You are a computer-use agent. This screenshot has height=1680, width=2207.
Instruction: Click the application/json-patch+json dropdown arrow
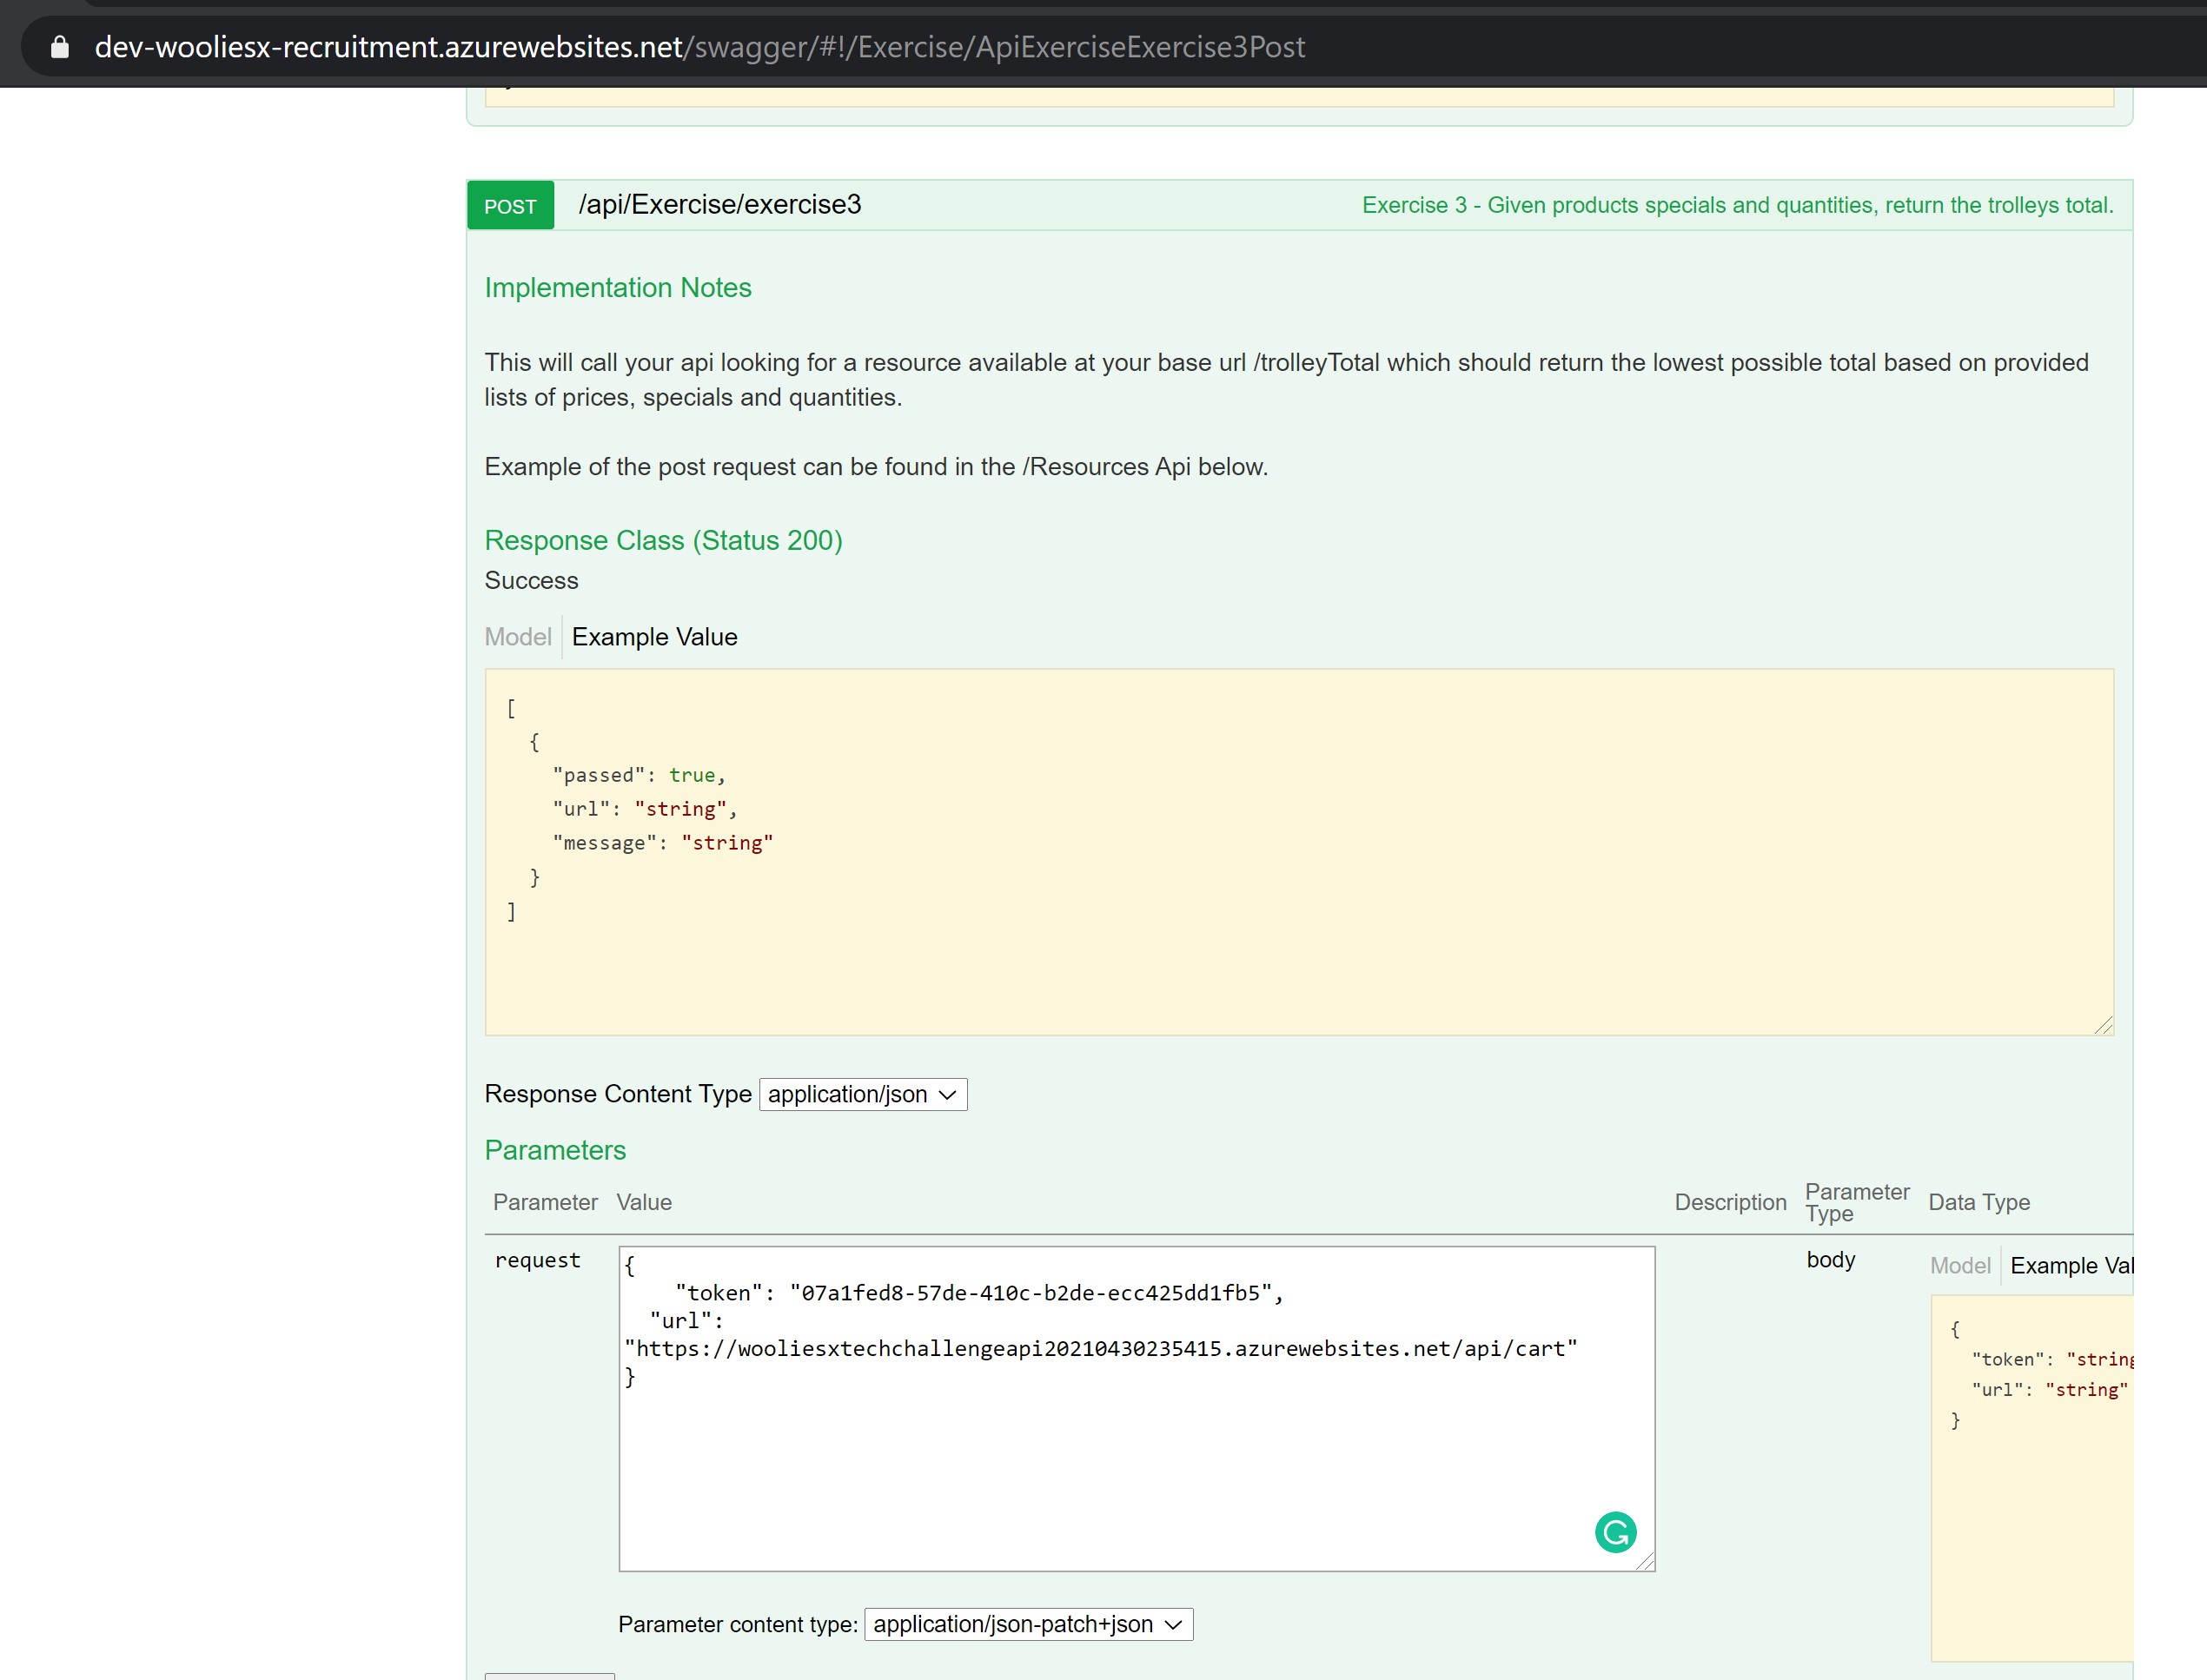(1174, 1624)
